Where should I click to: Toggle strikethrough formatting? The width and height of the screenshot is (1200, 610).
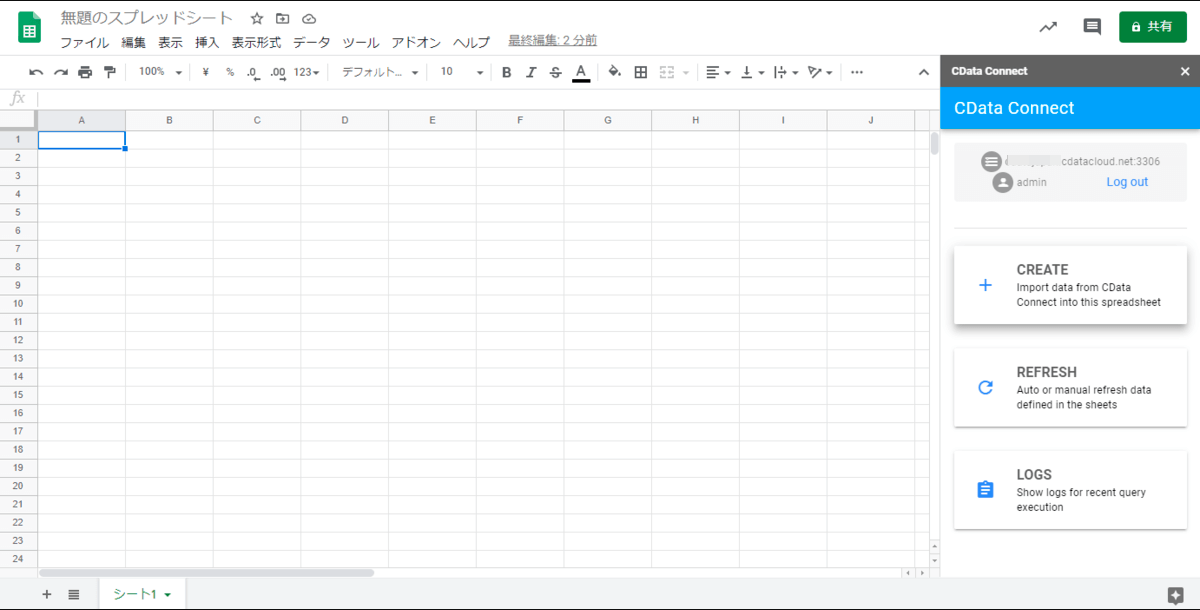[556, 72]
